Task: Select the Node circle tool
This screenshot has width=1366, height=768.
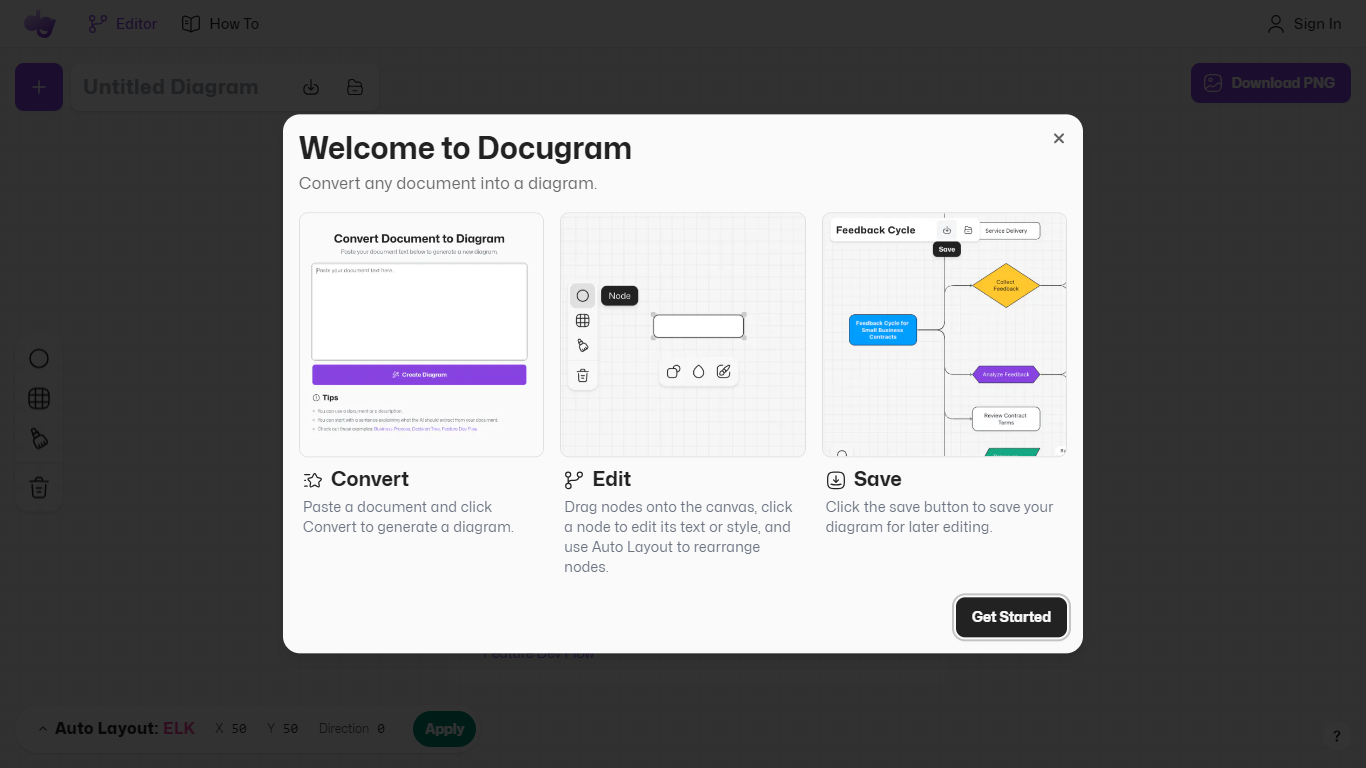Action: coord(39,359)
